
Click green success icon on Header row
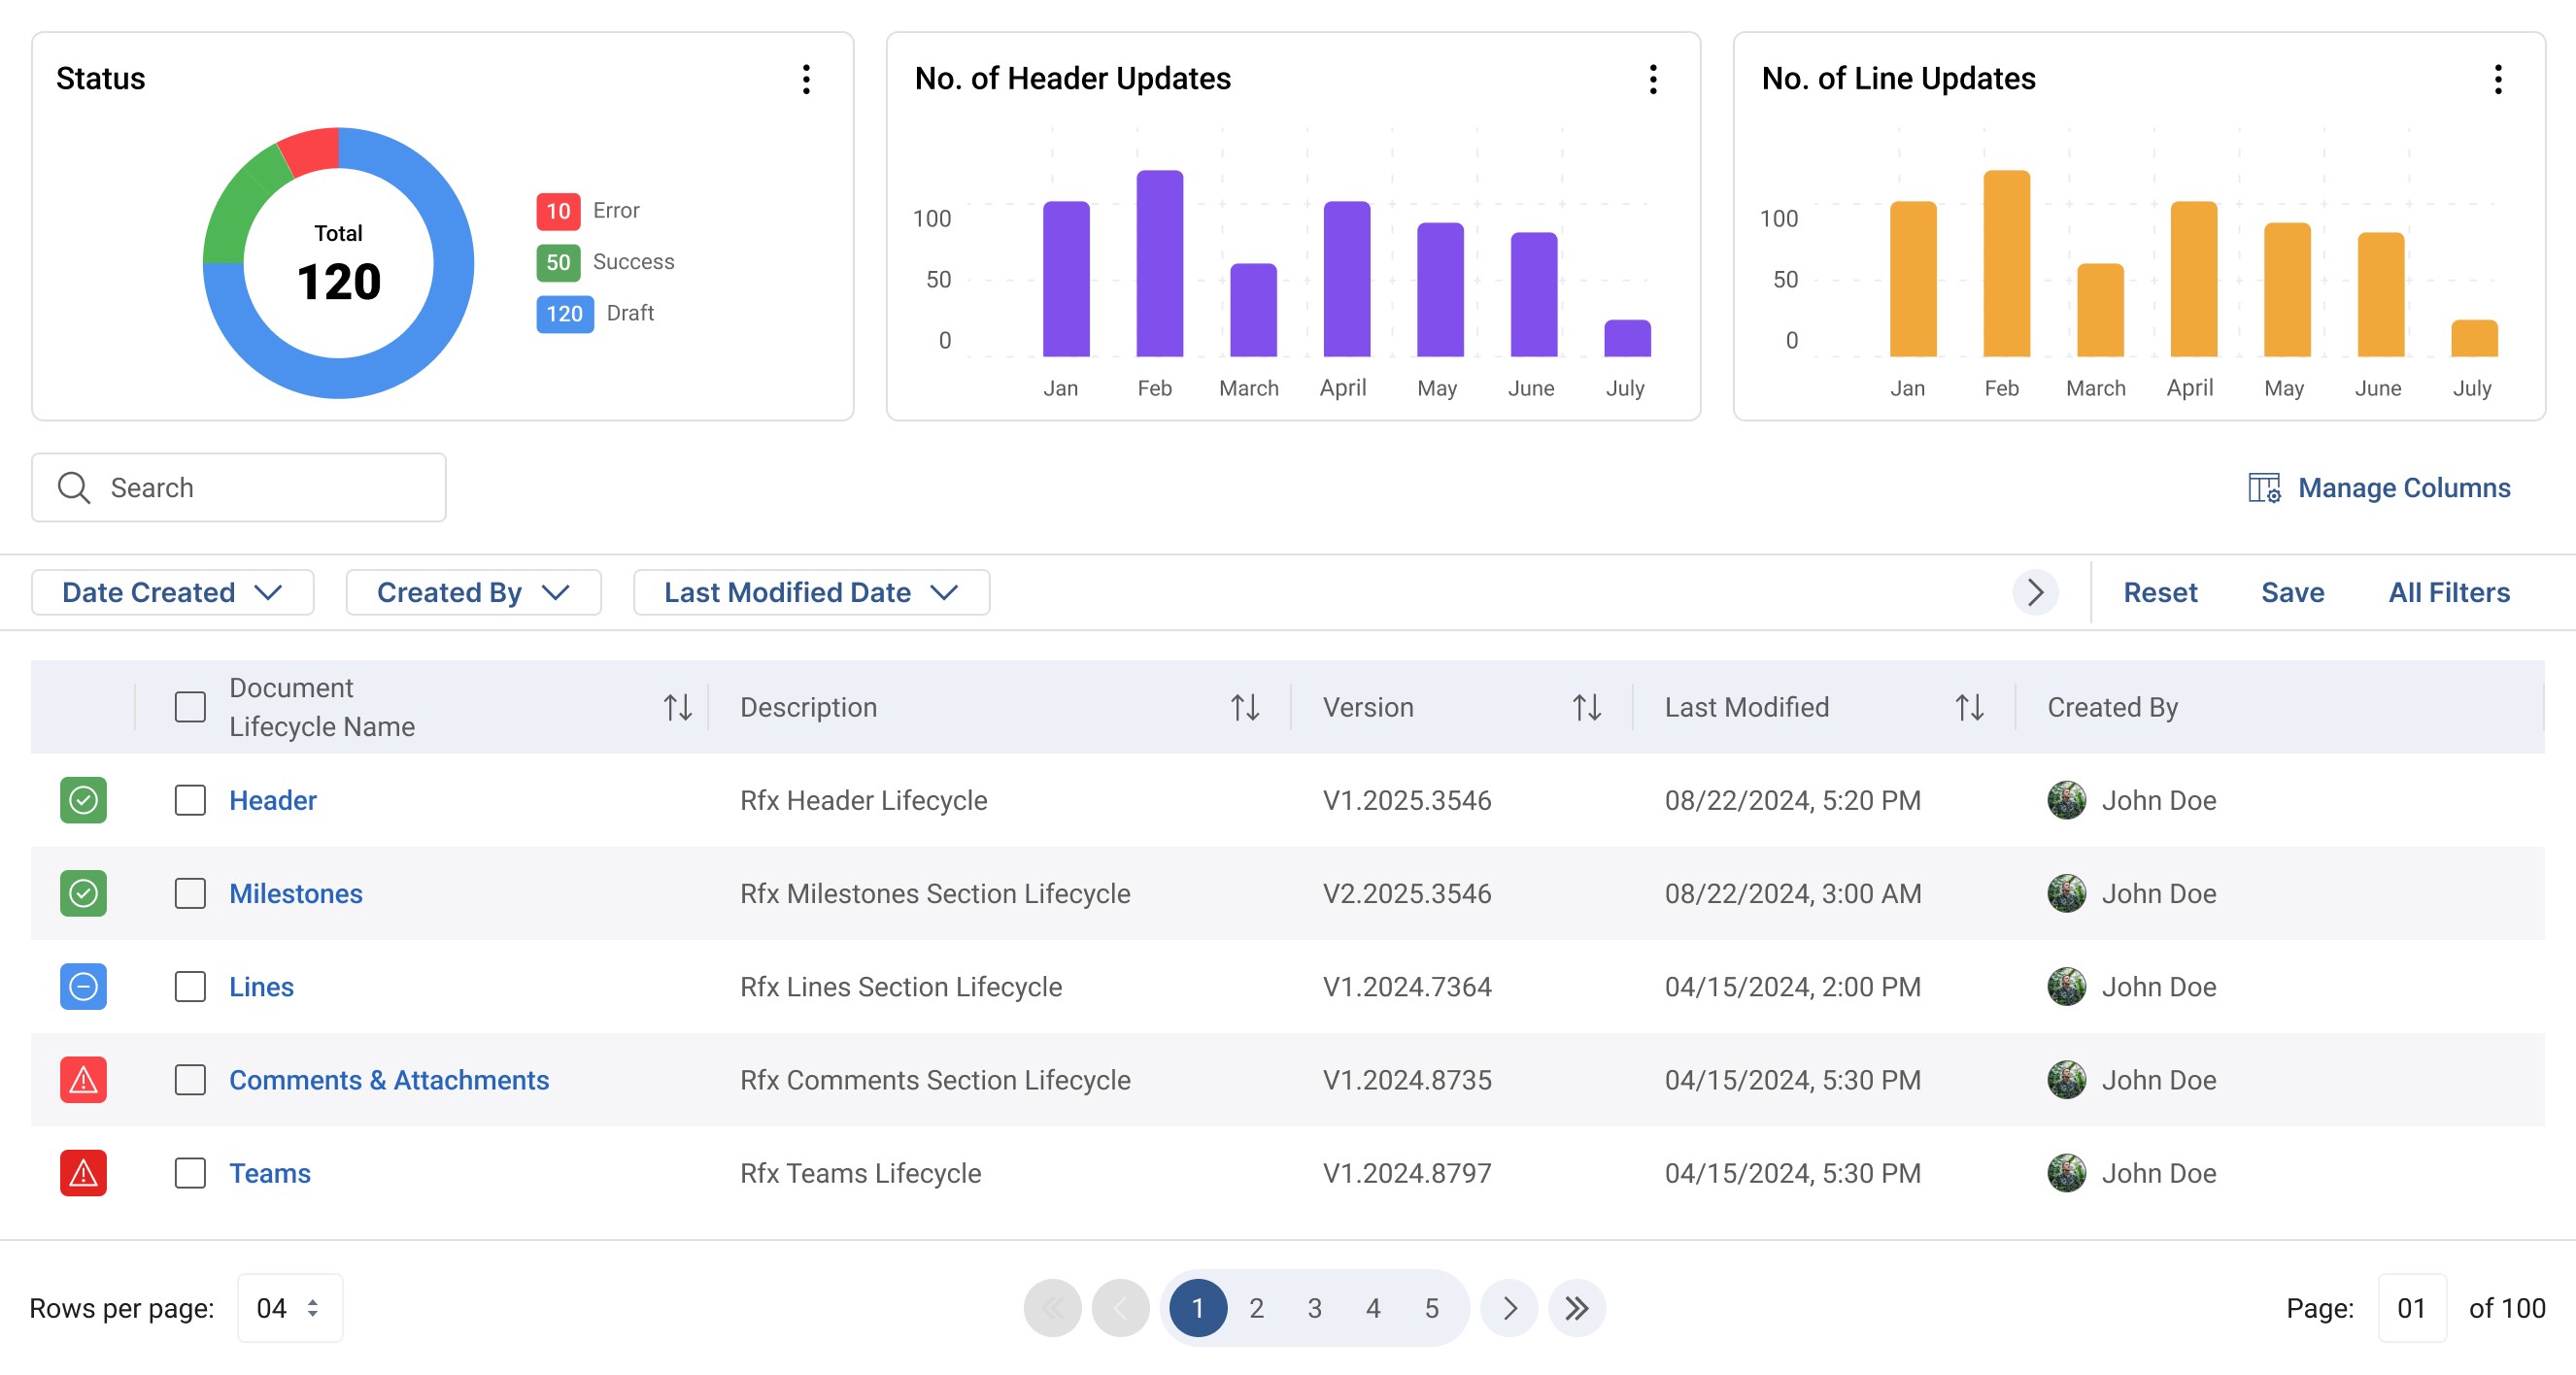[x=83, y=800]
